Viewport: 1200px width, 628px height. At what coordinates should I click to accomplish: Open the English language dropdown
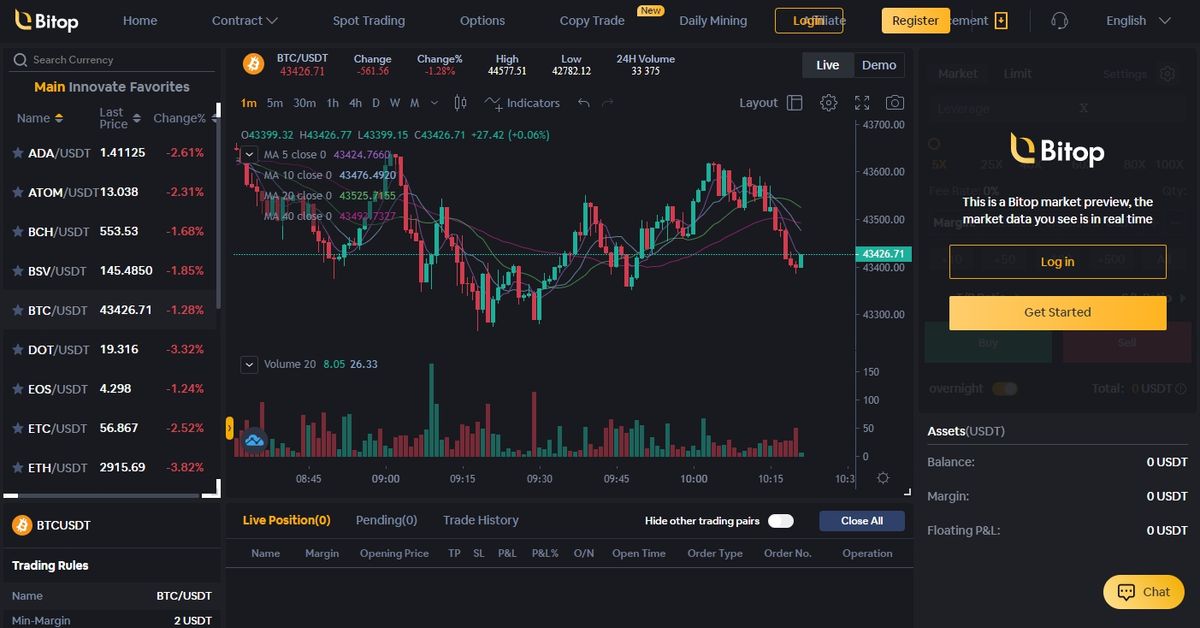[x=1138, y=20]
